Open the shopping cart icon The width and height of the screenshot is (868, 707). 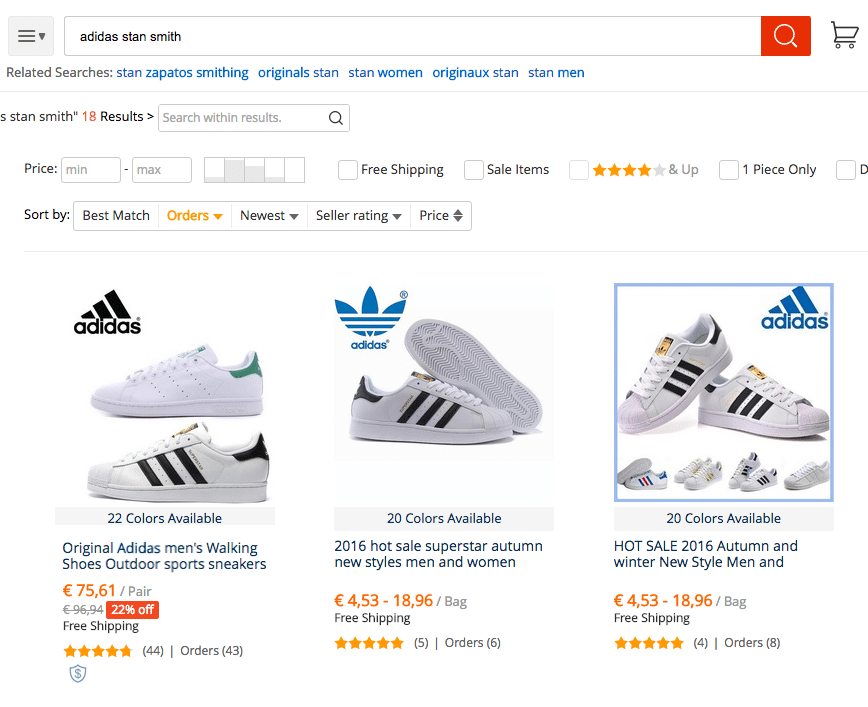pyautogui.click(x=844, y=35)
